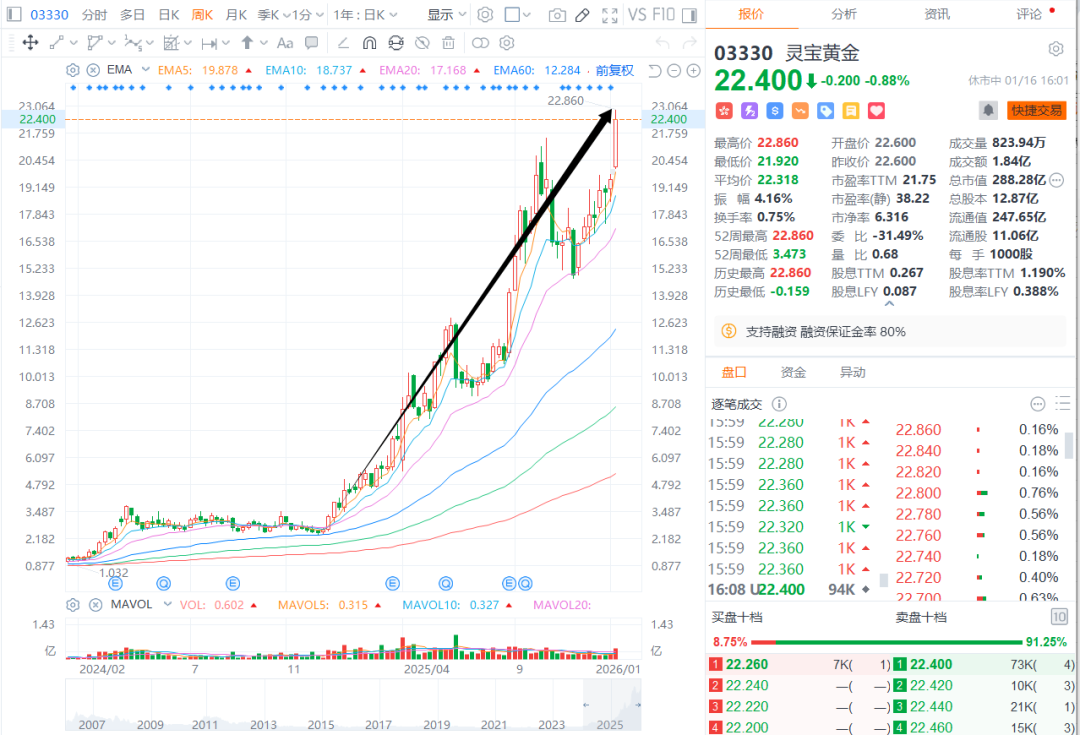1080x735 pixels.
Task: Choose the trend line drawing tool
Action: [56, 43]
